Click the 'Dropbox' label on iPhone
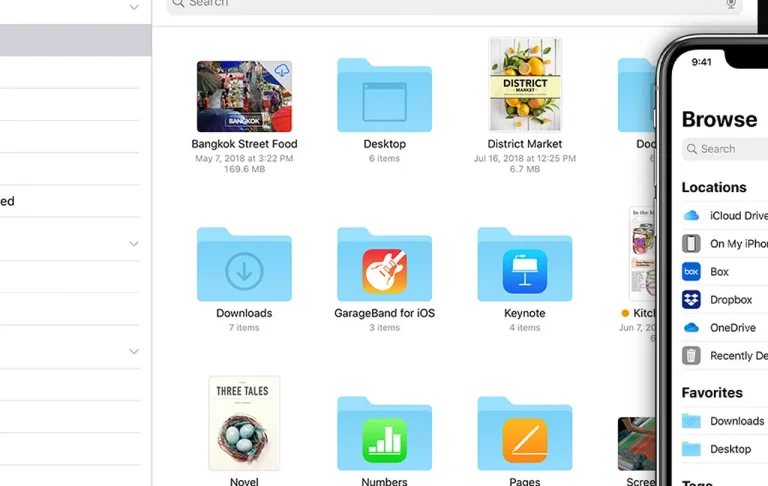Image resolution: width=768 pixels, height=486 pixels. (x=731, y=299)
